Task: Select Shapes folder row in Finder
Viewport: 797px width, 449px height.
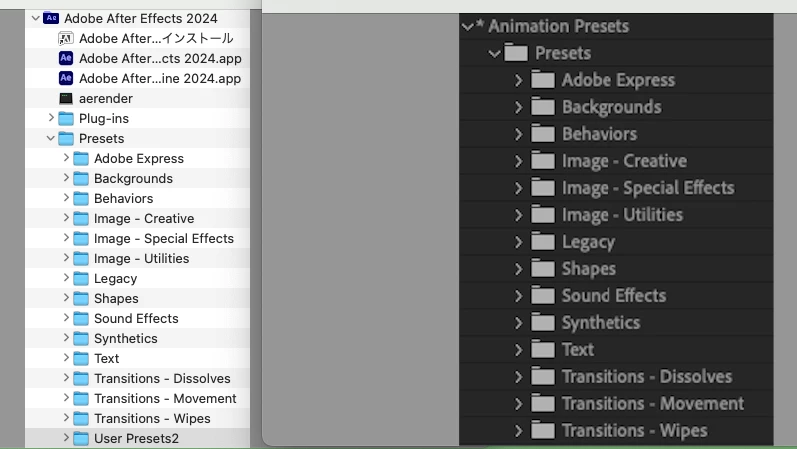Action: tap(116, 298)
